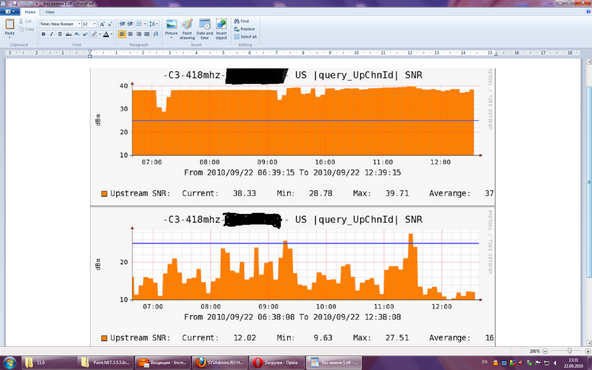592x370 pixels.
Task: Toggle superscript formatting
Action: [x=85, y=34]
